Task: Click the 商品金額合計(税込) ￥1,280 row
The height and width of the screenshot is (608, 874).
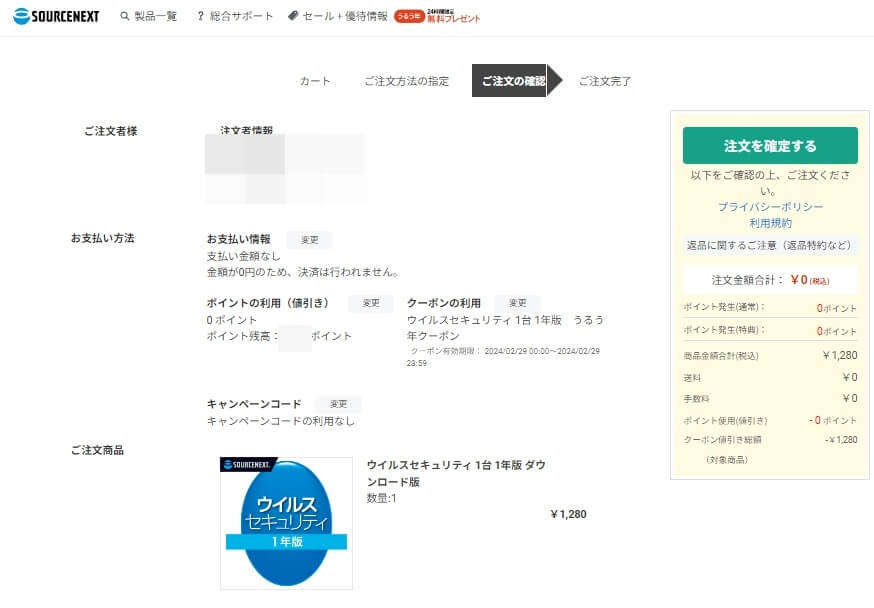Action: tap(770, 356)
